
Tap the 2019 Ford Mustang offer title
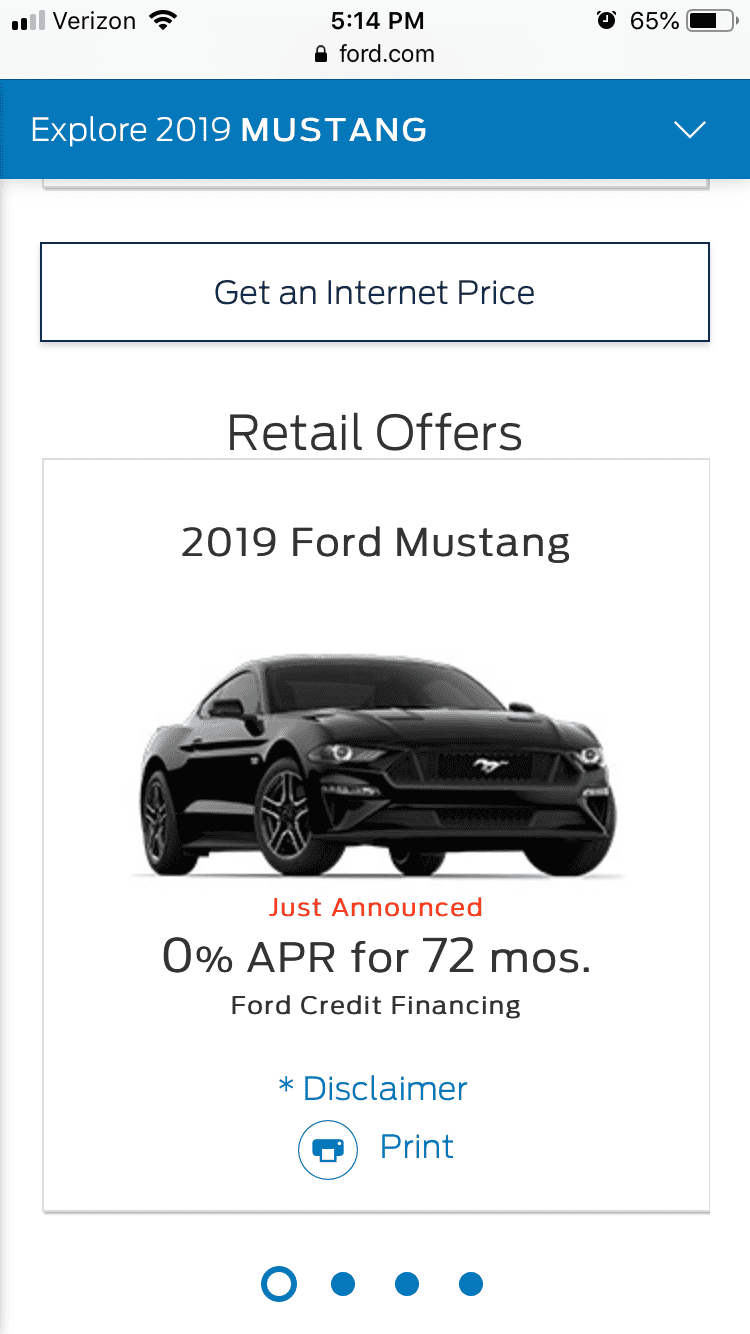point(376,542)
